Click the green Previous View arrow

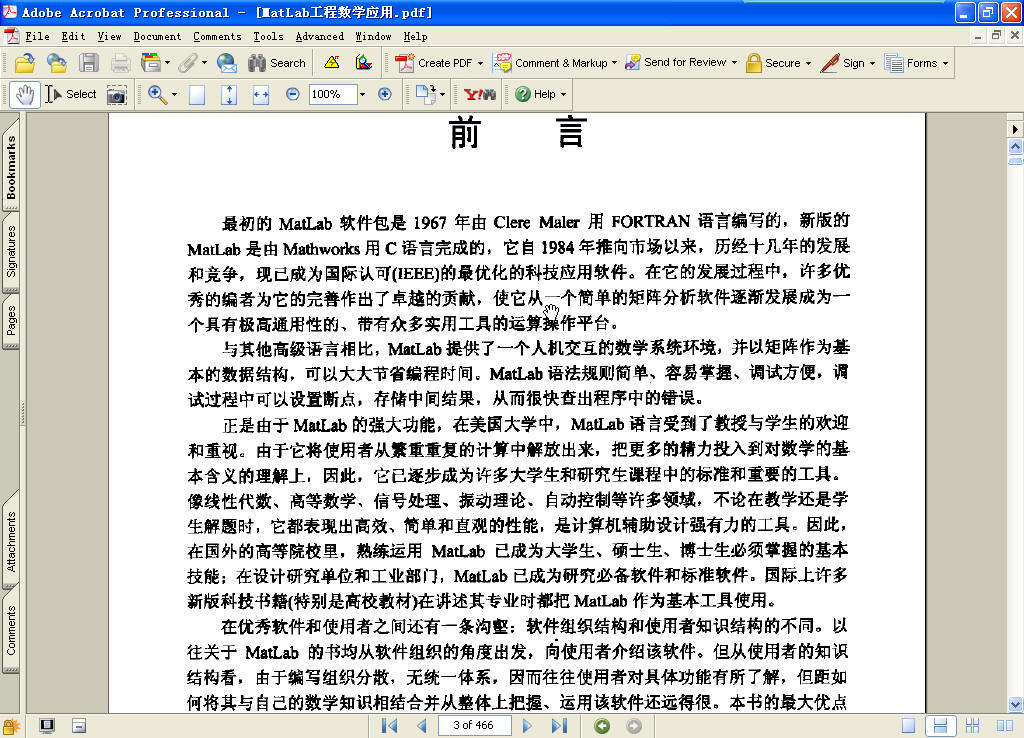(x=601, y=726)
